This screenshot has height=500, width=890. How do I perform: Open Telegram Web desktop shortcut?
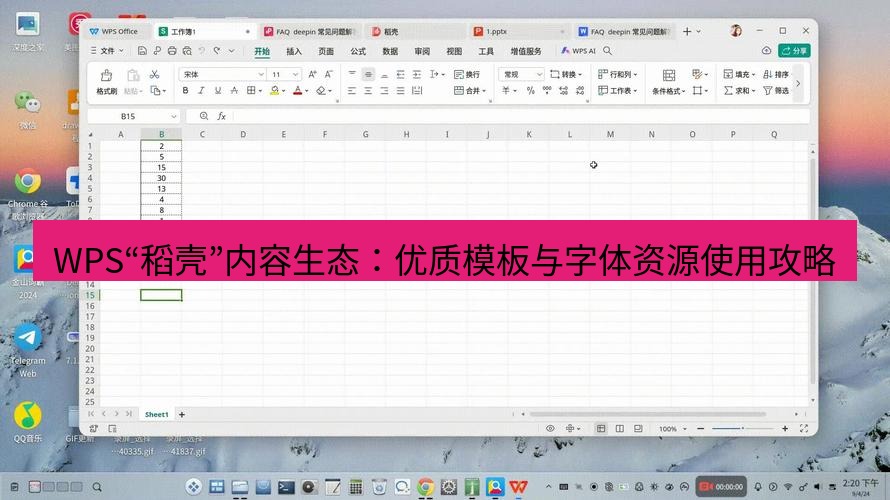pos(27,338)
